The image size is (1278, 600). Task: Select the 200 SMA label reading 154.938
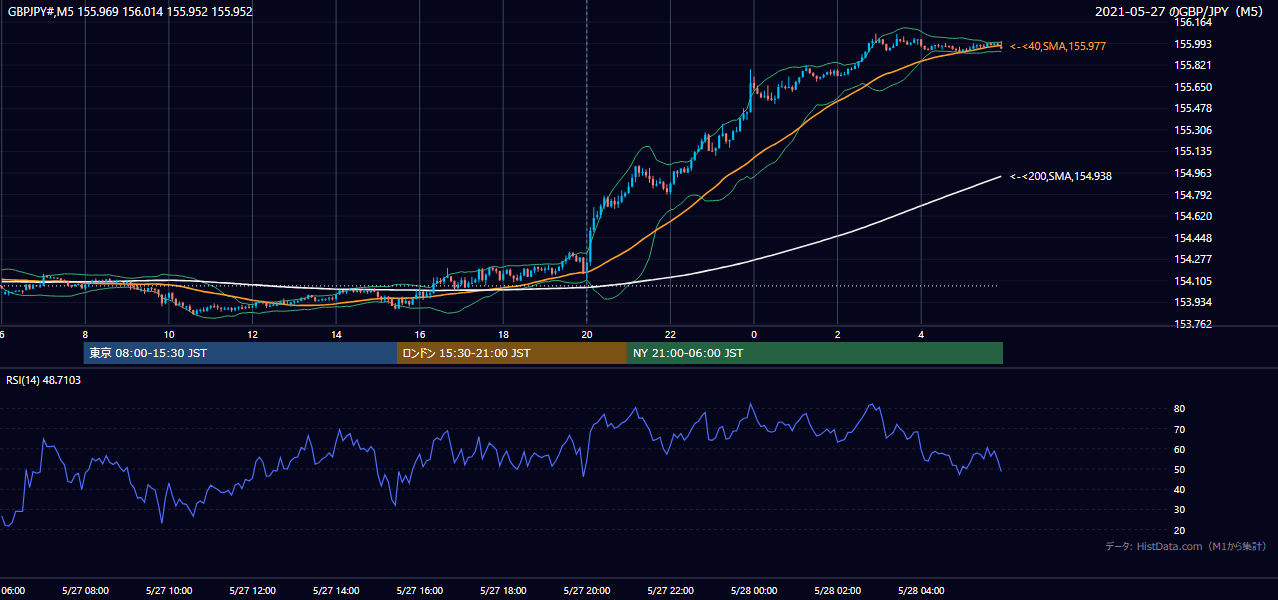[1061, 176]
